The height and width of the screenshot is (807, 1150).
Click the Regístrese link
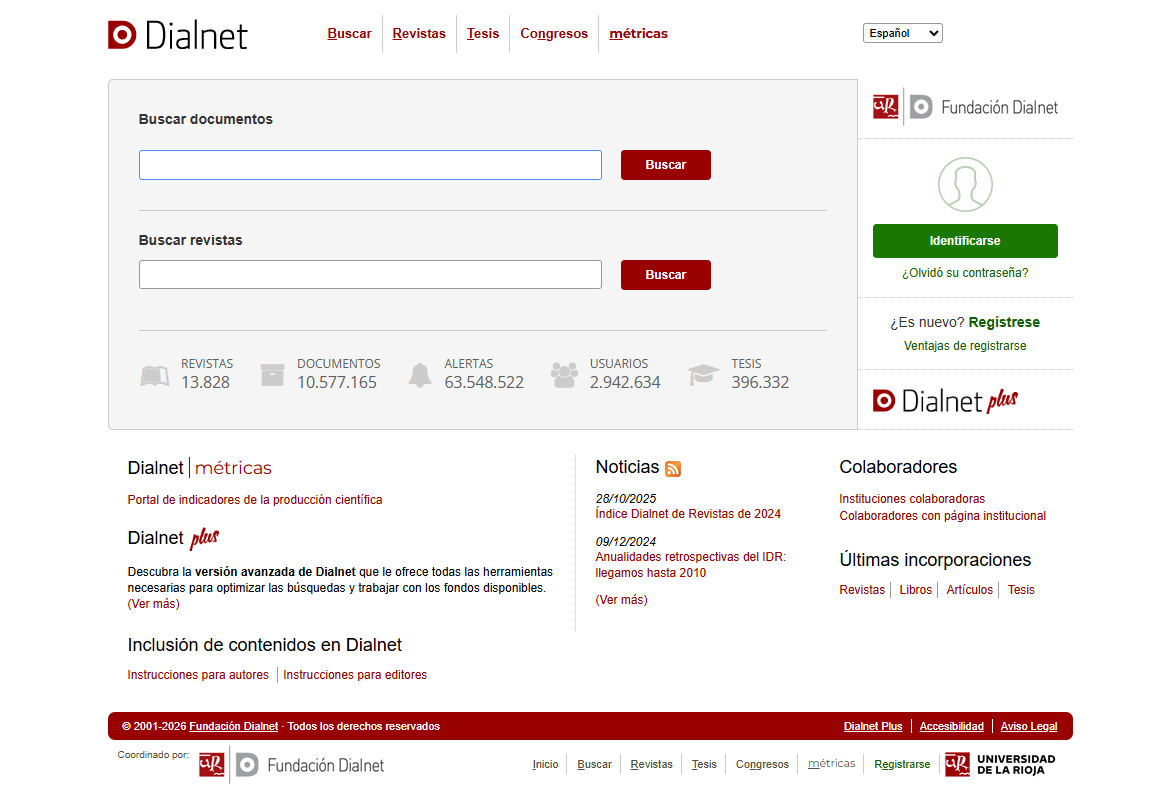pyautogui.click(x=1004, y=322)
